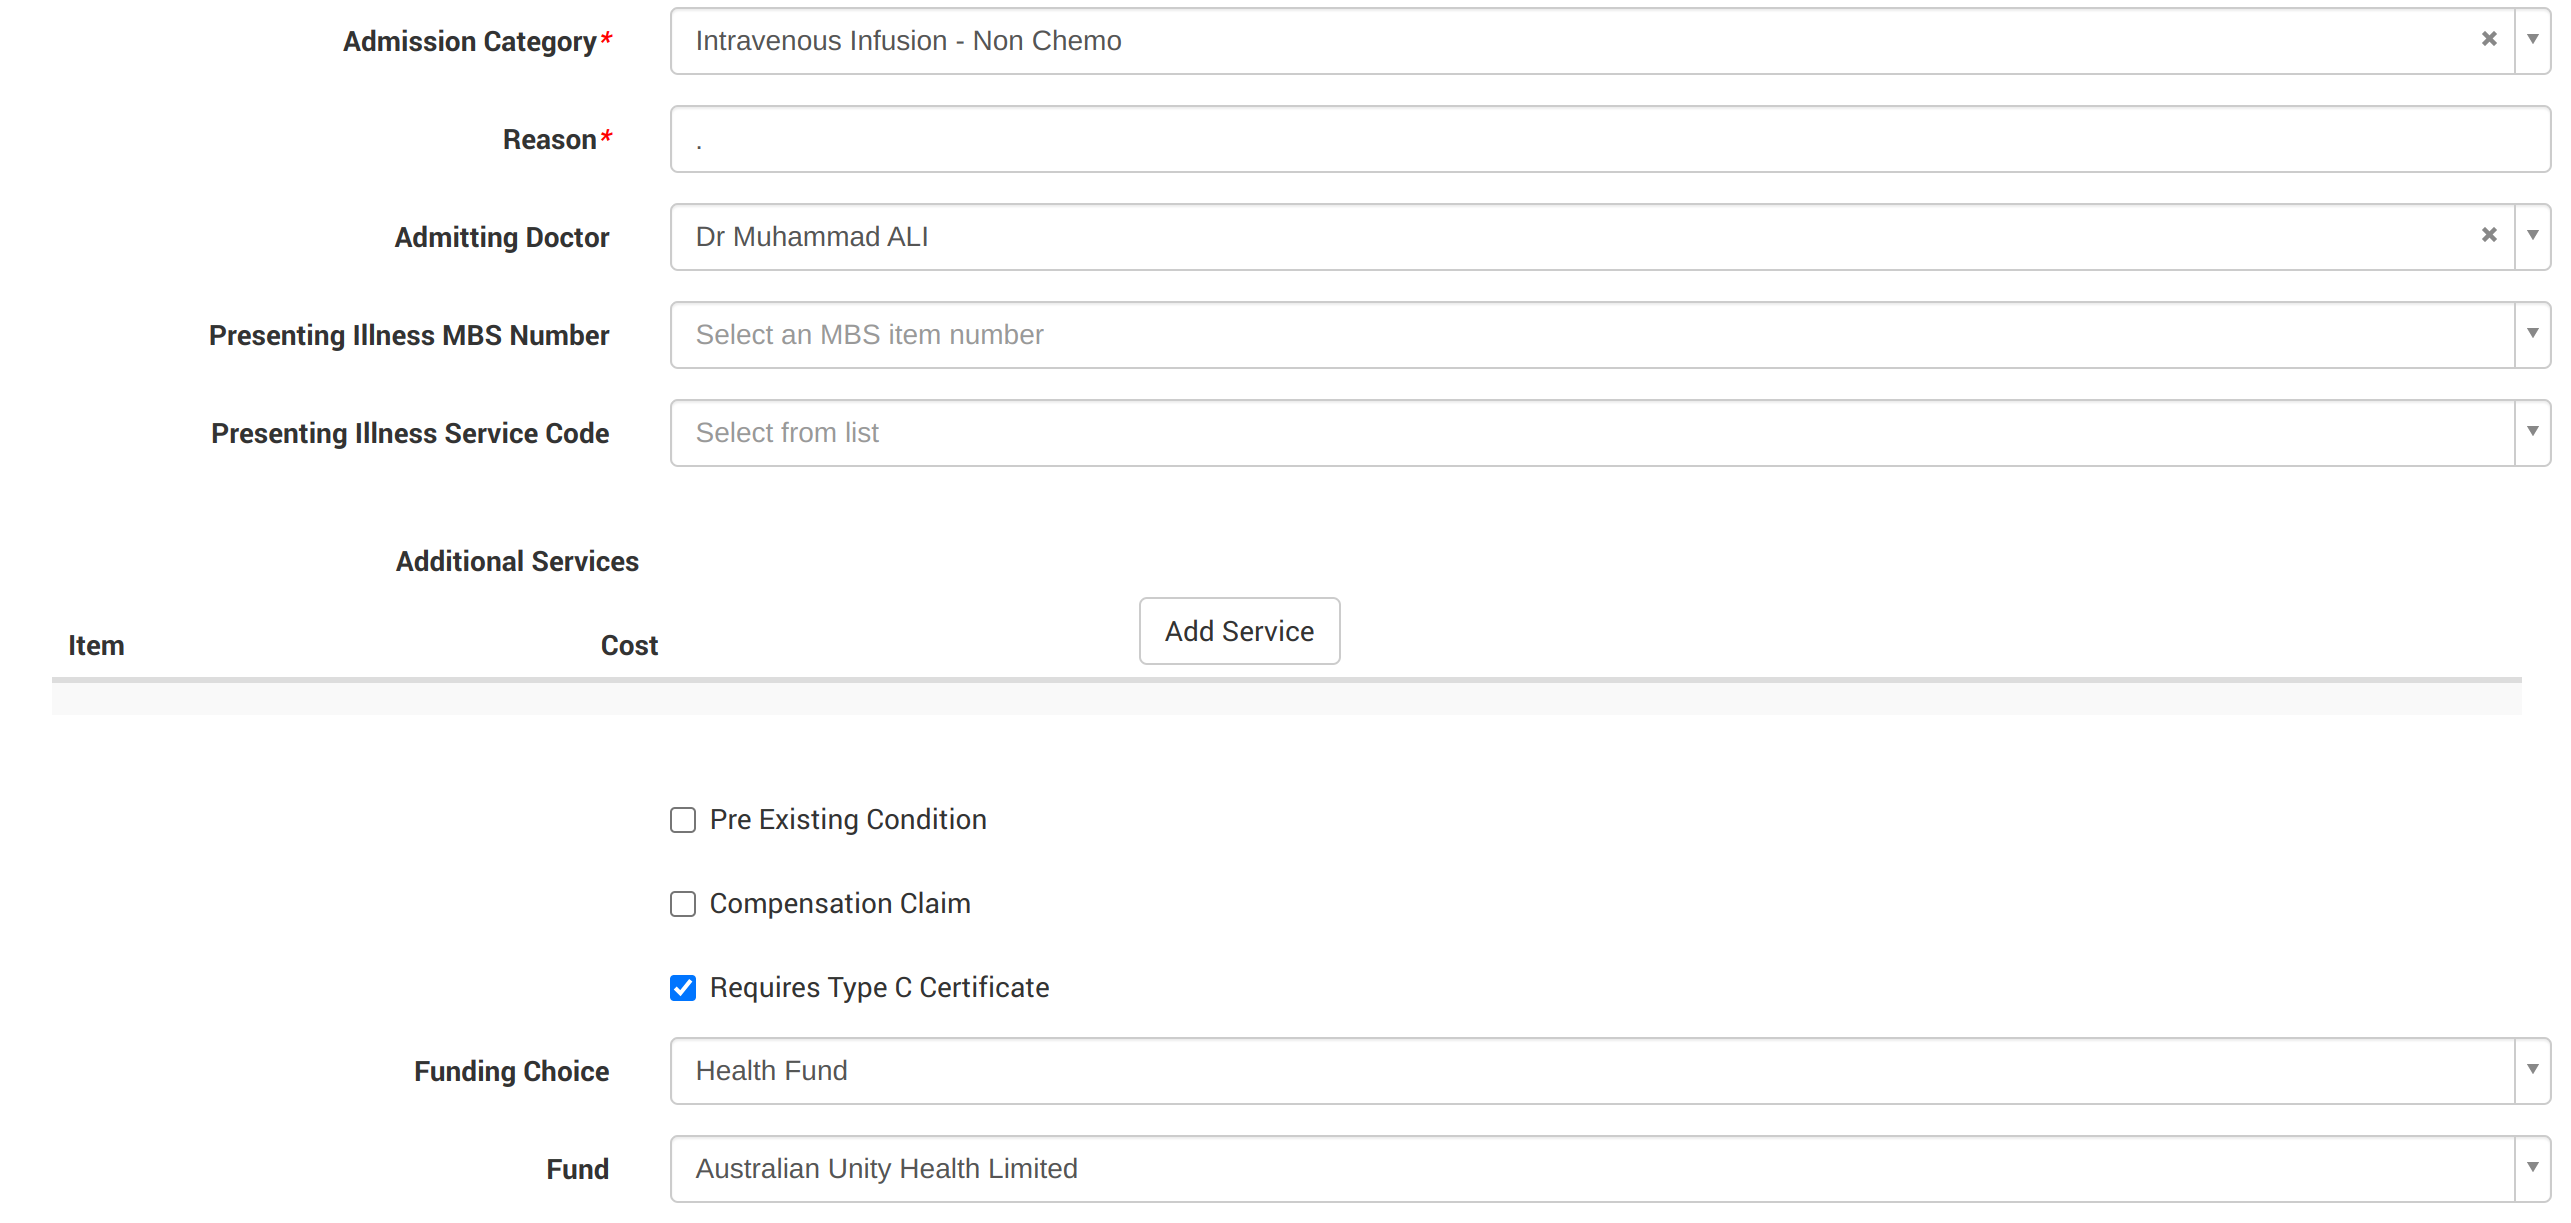The height and width of the screenshot is (1223, 2571).
Task: Clear the Admission Category selection
Action: pos(2488,39)
